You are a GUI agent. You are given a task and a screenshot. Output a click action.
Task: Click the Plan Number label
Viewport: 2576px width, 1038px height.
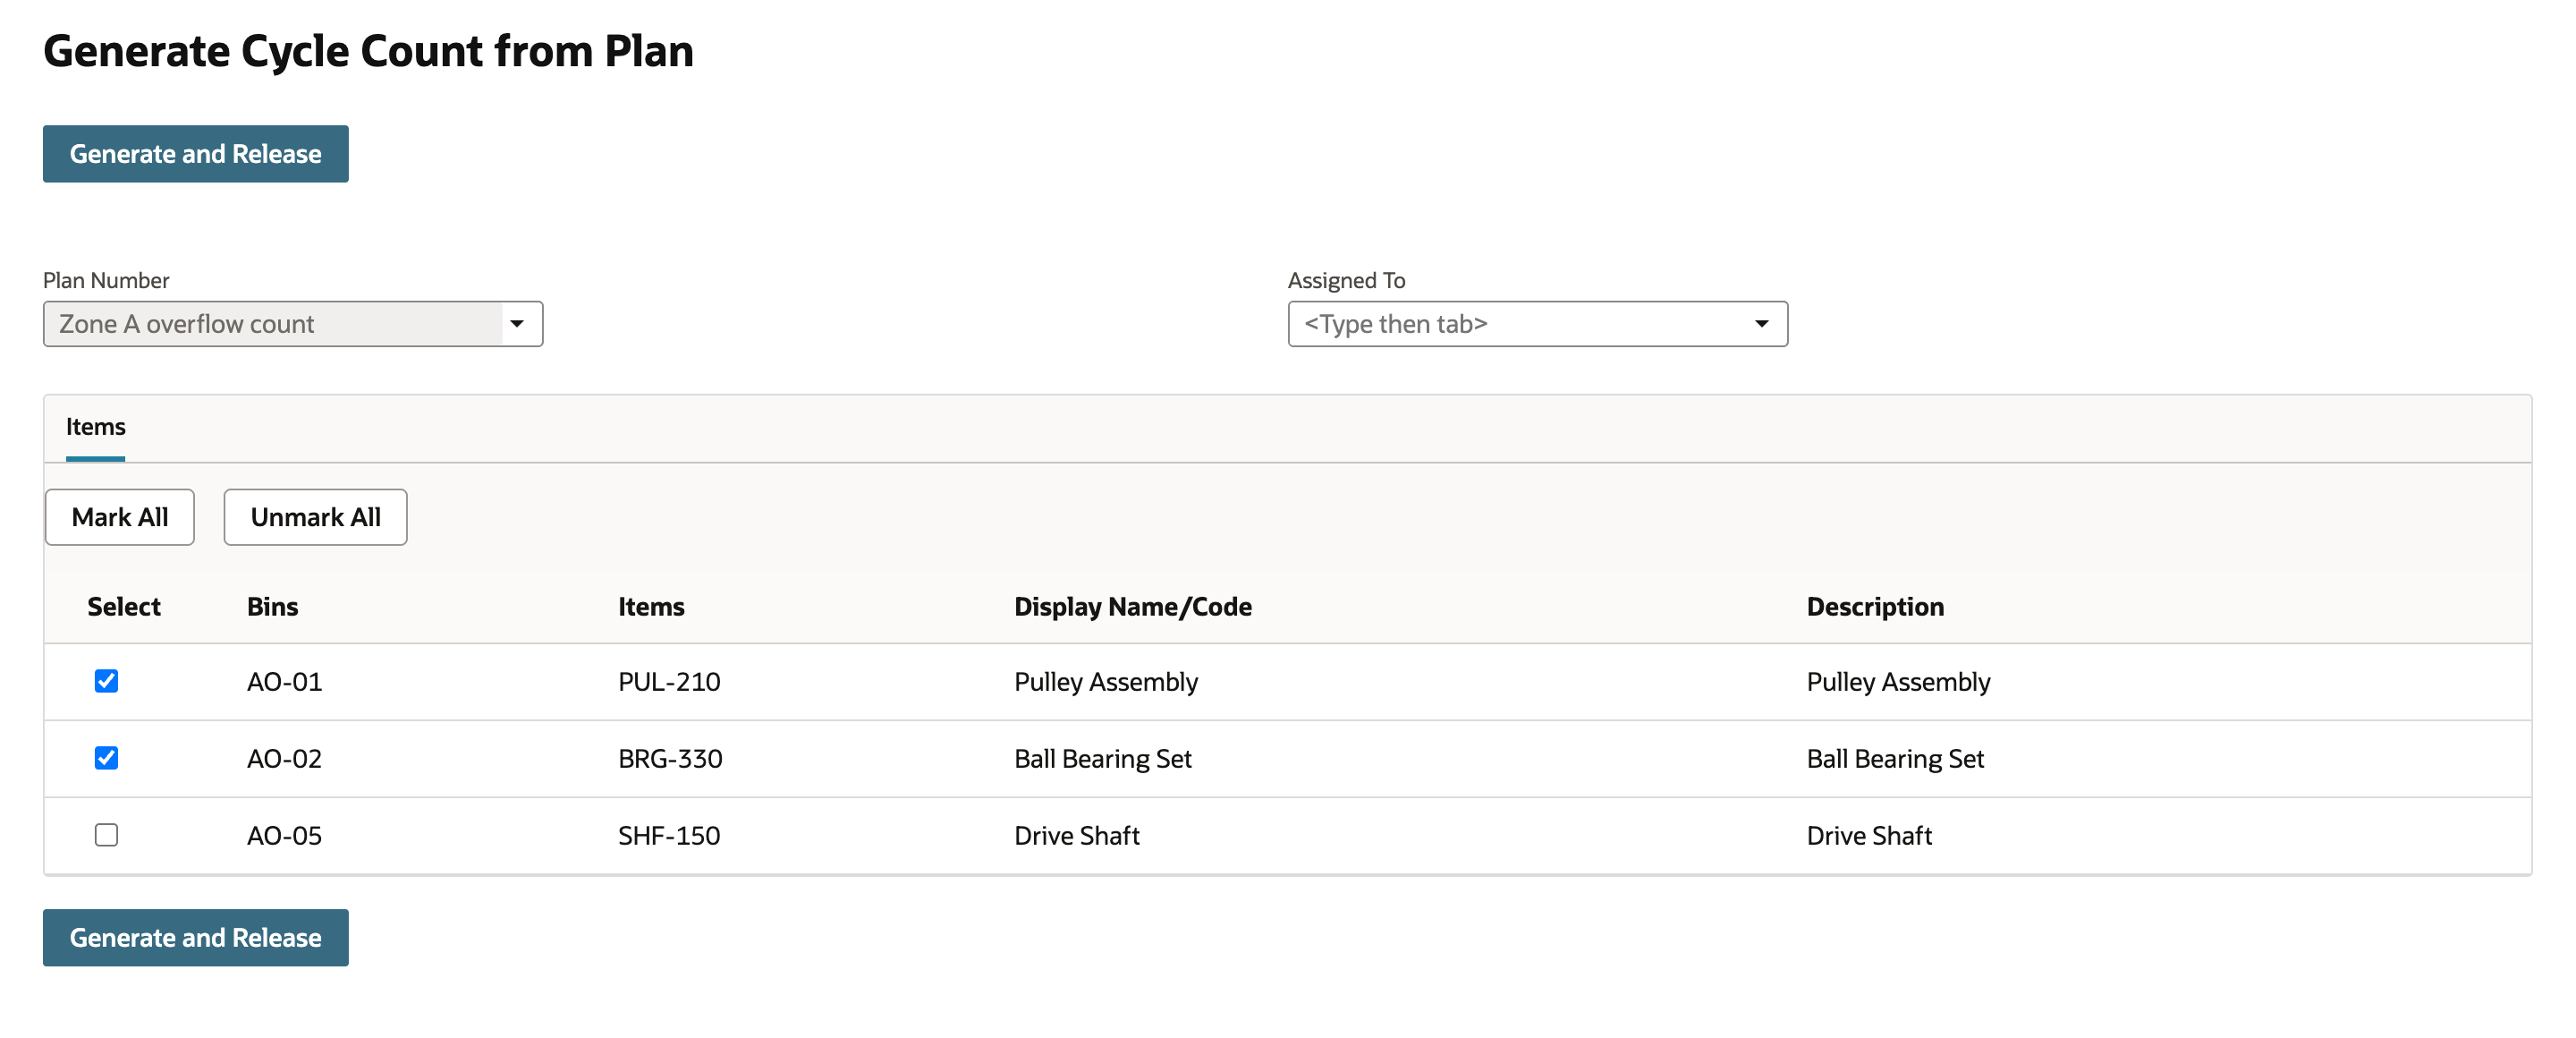pos(106,281)
